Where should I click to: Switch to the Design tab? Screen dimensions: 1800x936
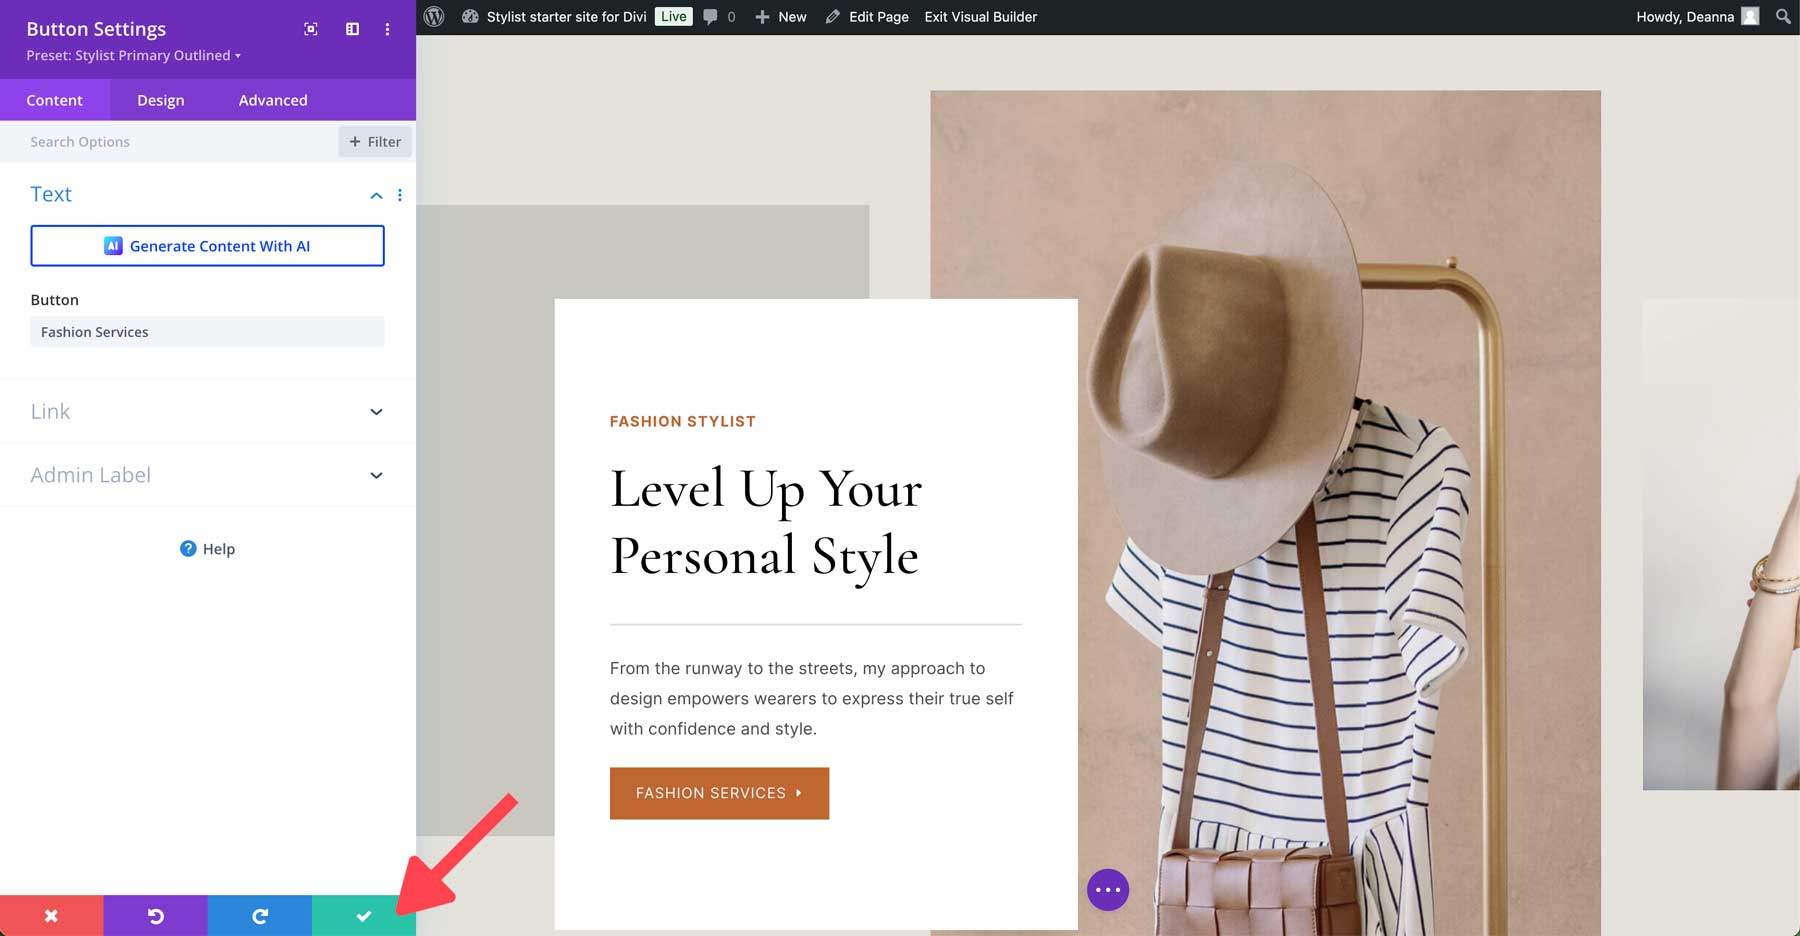coord(160,100)
